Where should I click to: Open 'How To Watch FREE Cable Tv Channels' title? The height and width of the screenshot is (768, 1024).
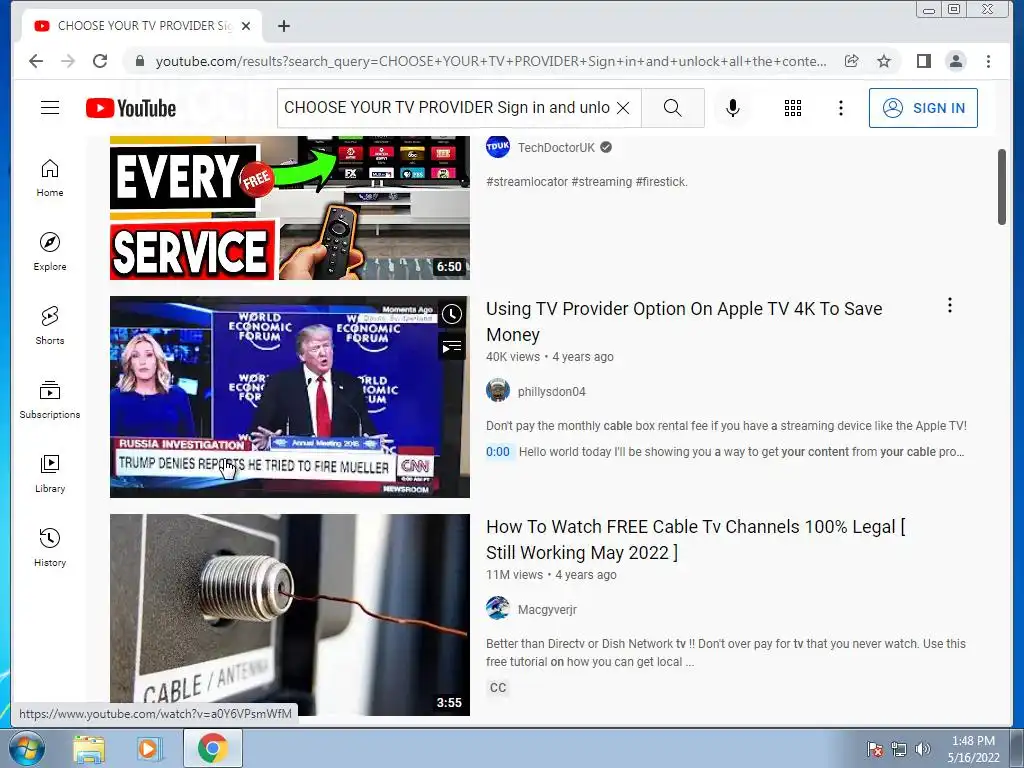696,539
